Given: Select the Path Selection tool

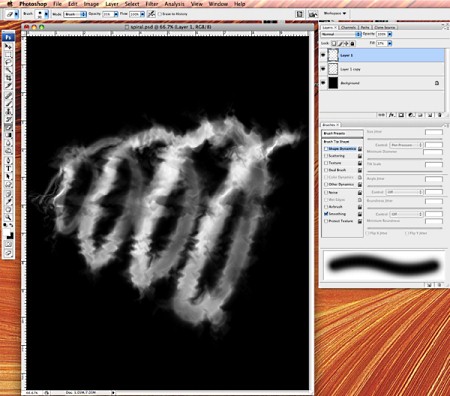Looking at the screenshot, I should 8,177.
